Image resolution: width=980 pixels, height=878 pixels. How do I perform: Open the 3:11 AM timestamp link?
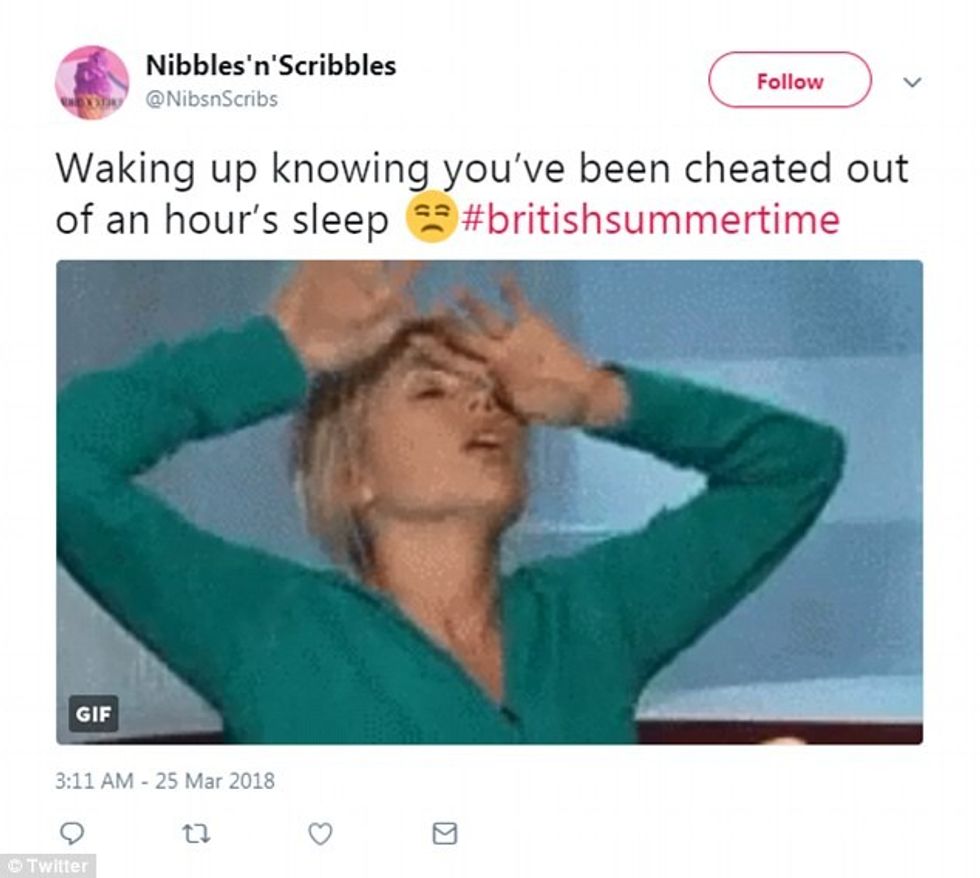94,781
